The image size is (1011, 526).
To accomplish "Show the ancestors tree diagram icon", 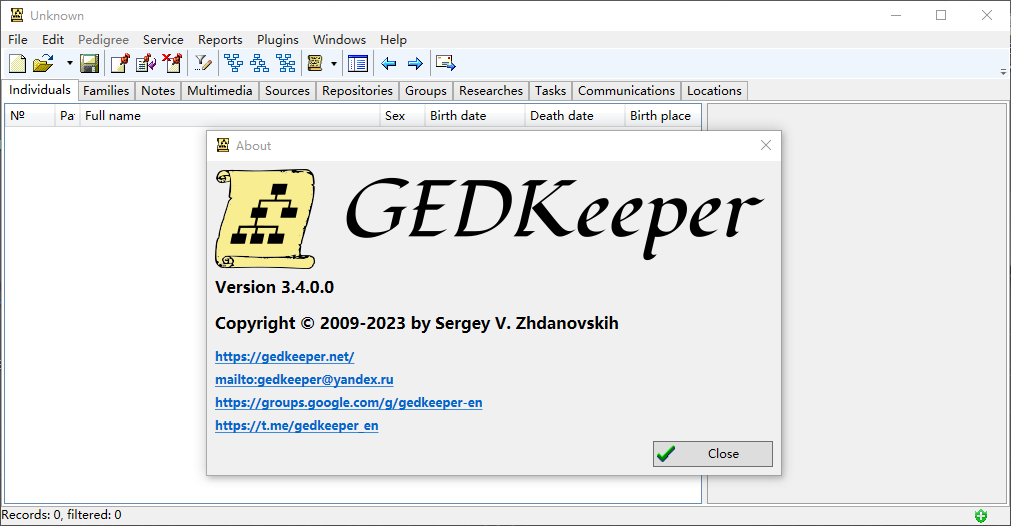I will coord(234,63).
